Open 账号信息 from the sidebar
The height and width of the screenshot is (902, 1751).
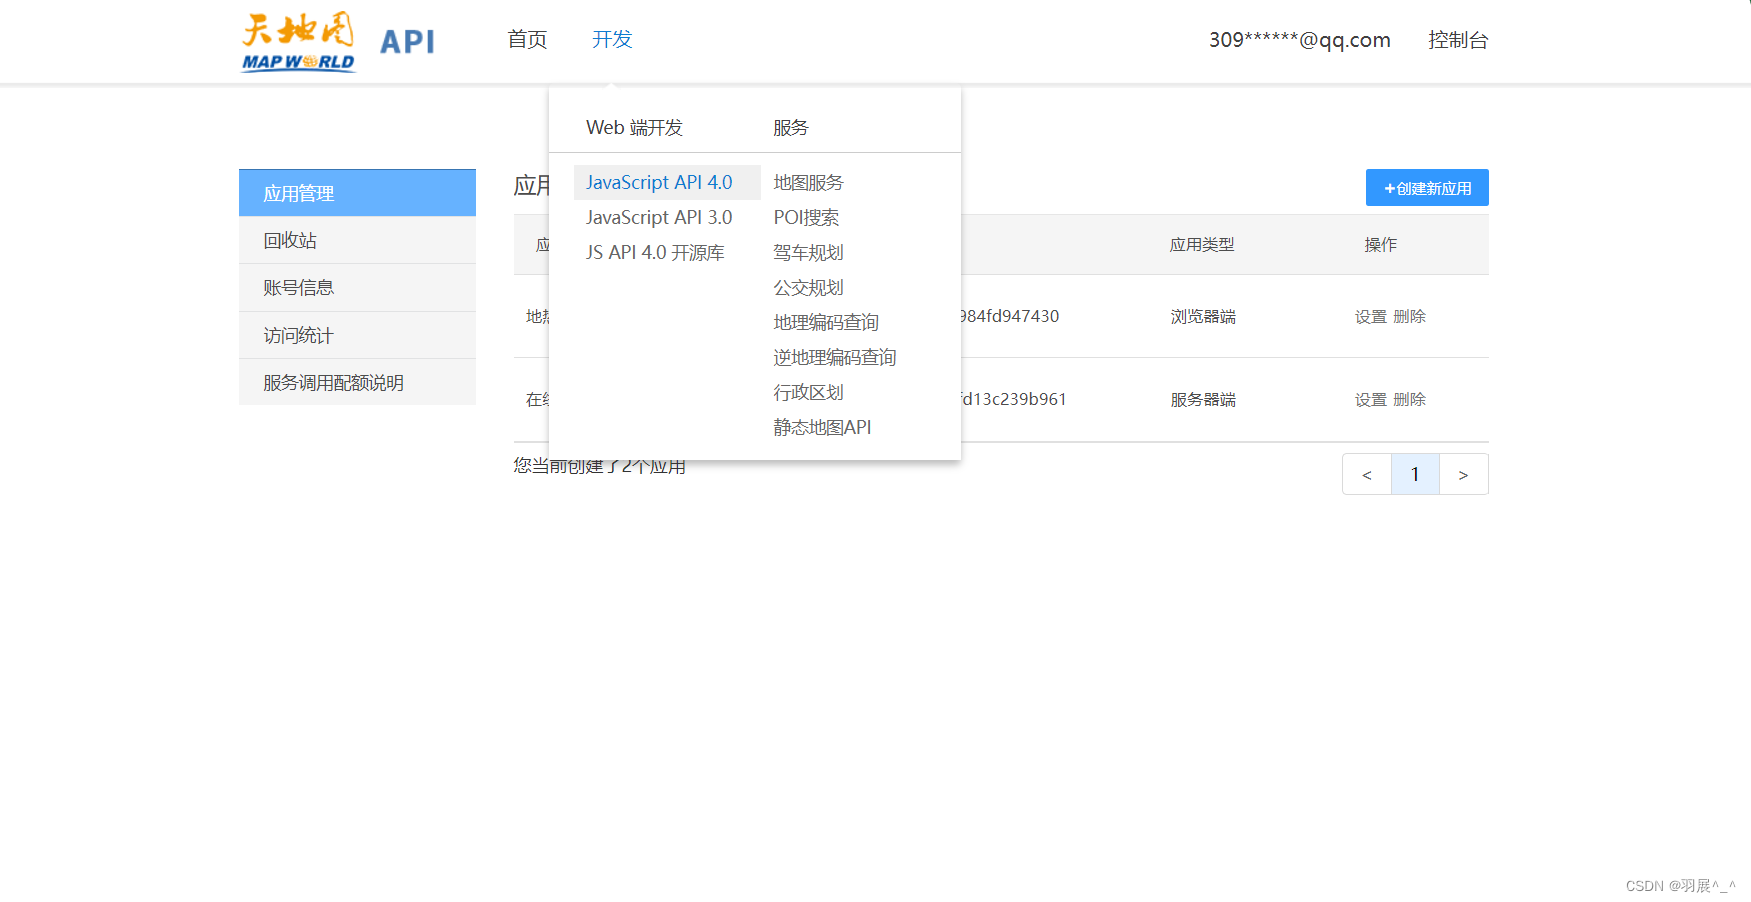click(295, 287)
